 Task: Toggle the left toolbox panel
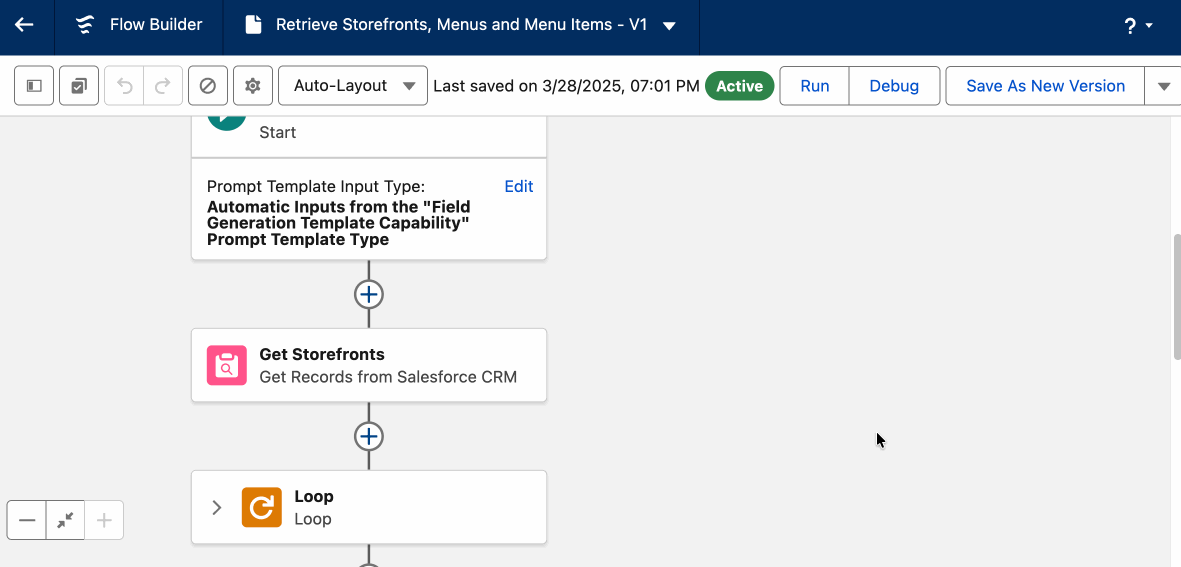(34, 86)
